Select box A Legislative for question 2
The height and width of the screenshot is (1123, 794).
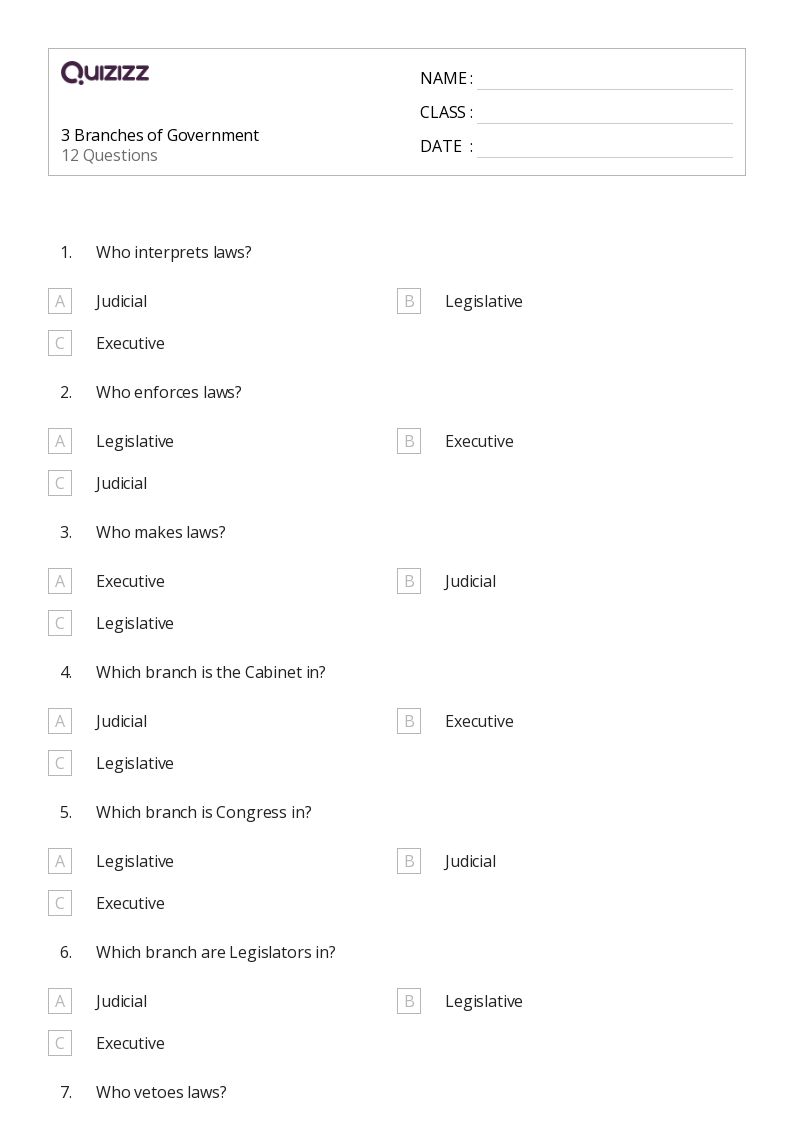(60, 441)
